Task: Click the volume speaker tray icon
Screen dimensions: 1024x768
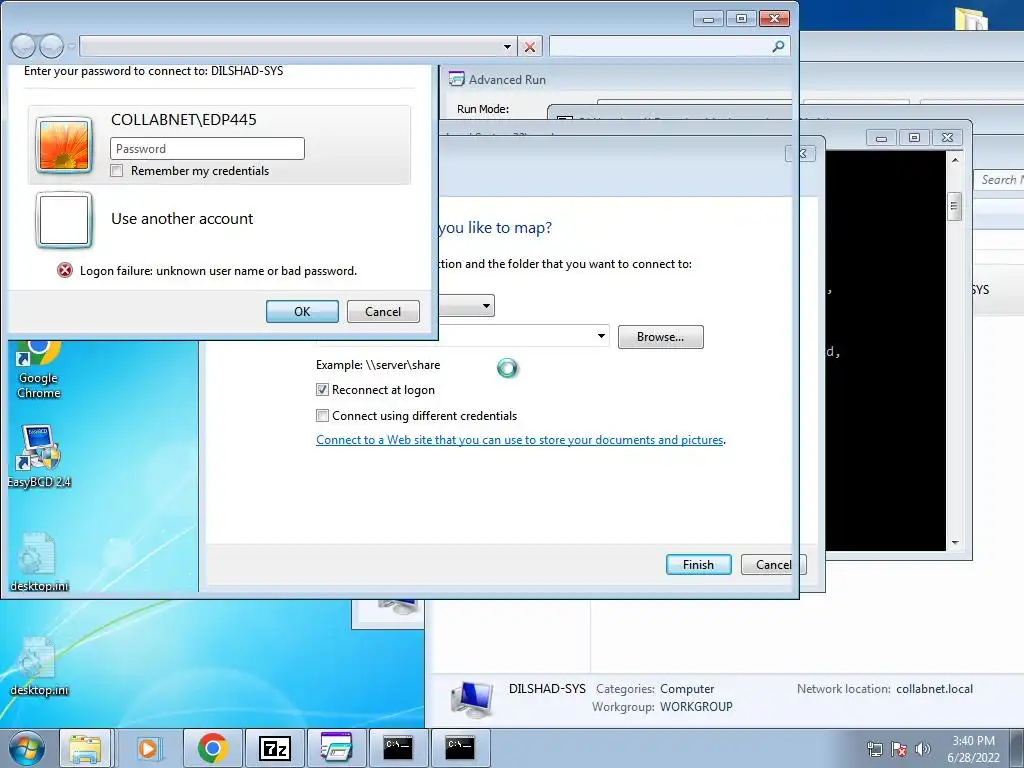Action: [922, 749]
